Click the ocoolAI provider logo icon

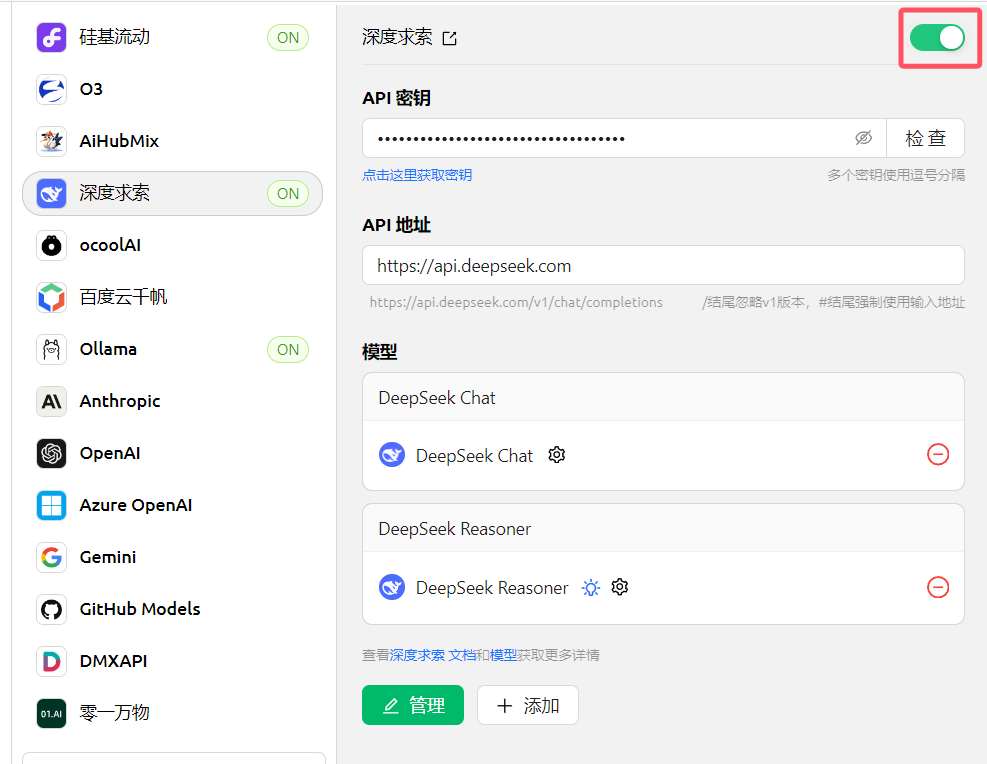click(51, 245)
